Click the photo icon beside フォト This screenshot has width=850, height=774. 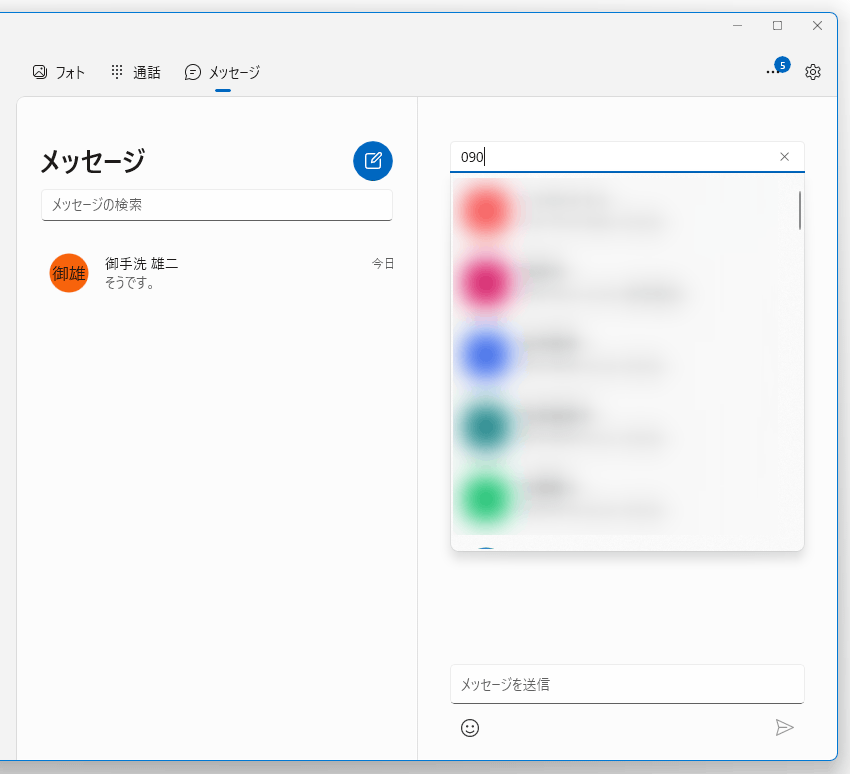click(40, 72)
